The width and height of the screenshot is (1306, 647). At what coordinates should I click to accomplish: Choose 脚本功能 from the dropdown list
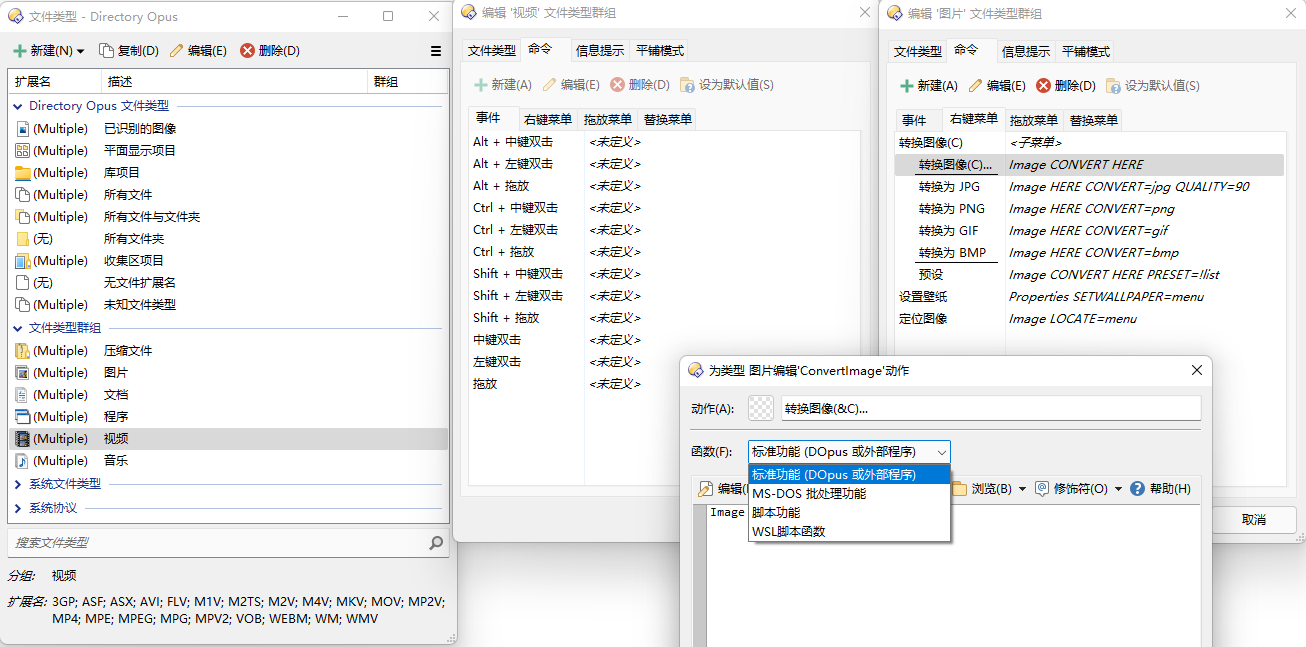click(x=849, y=513)
